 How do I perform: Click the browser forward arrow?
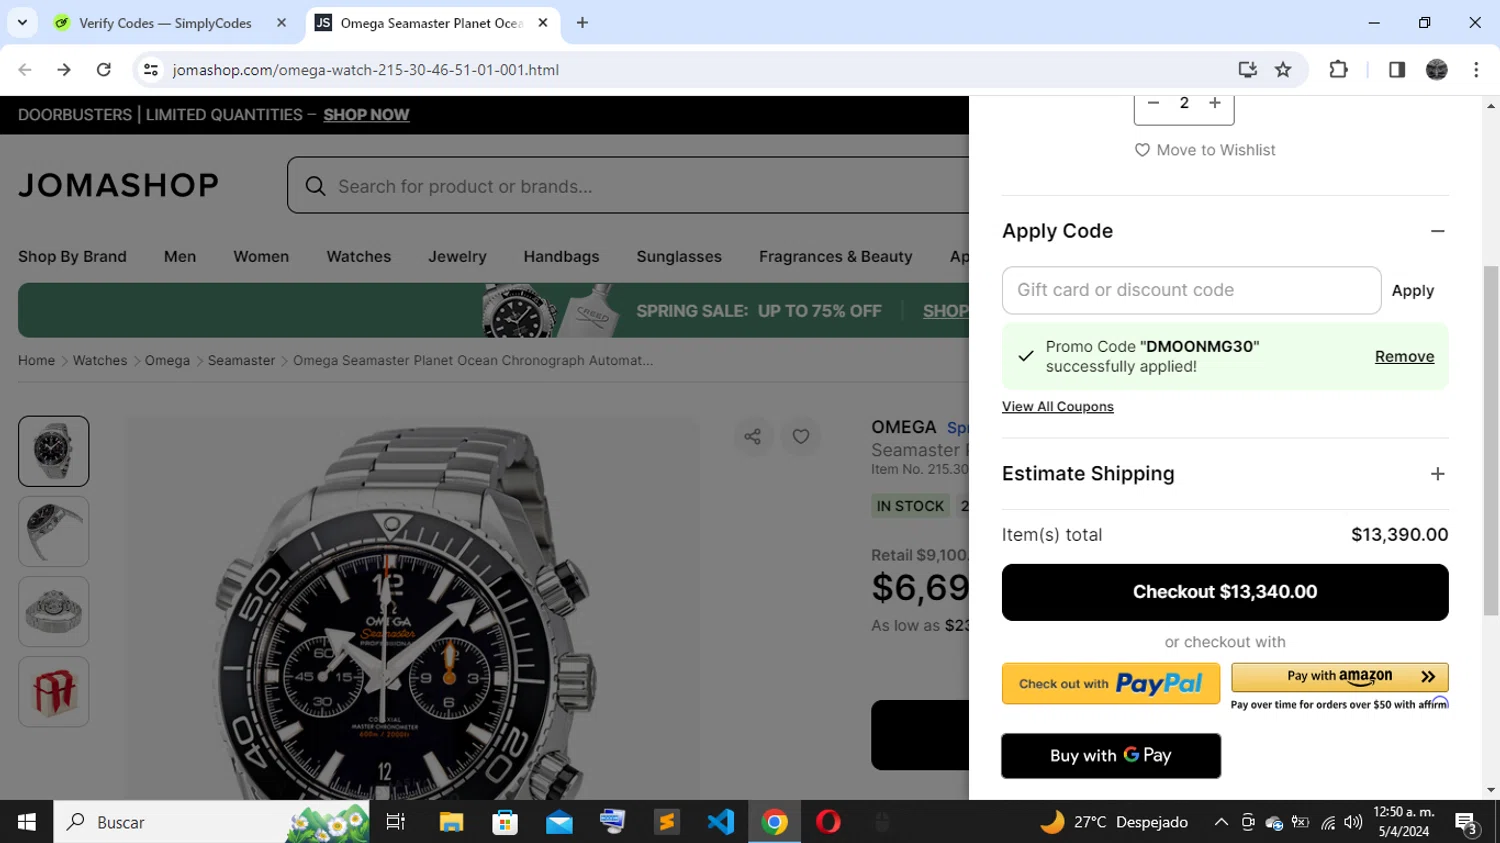pyautogui.click(x=64, y=70)
